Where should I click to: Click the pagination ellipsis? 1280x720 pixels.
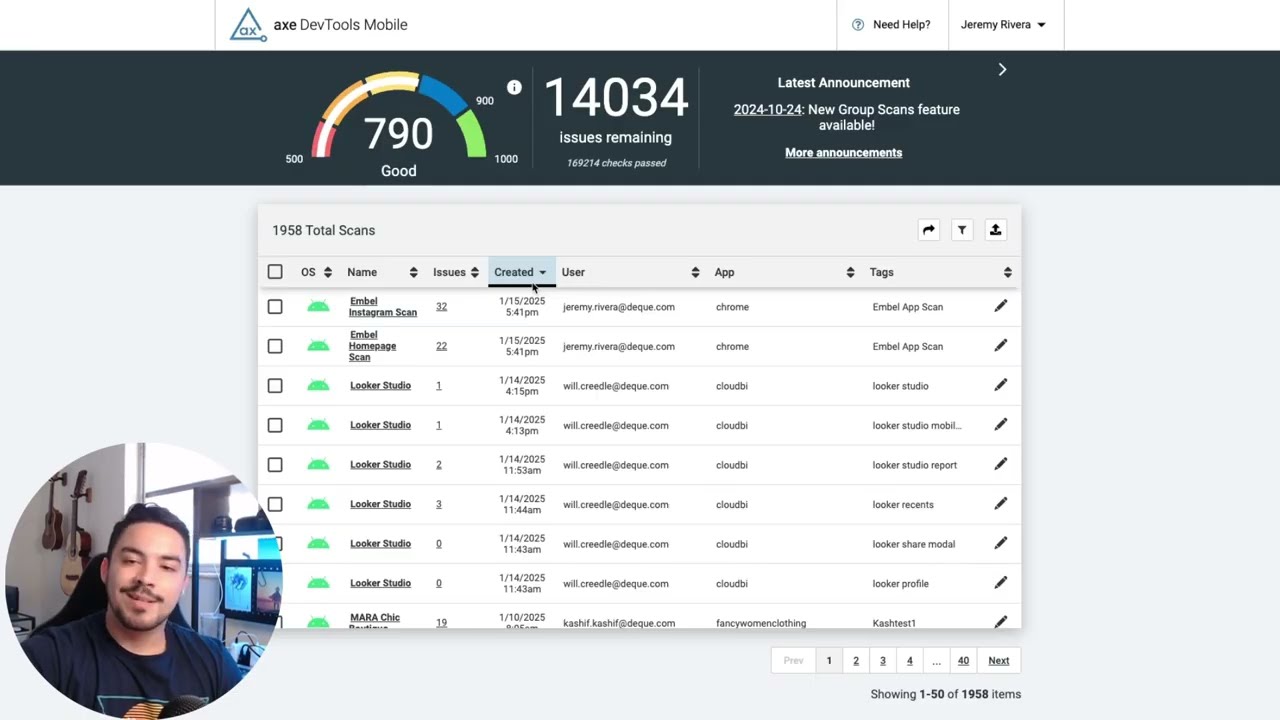(937, 660)
